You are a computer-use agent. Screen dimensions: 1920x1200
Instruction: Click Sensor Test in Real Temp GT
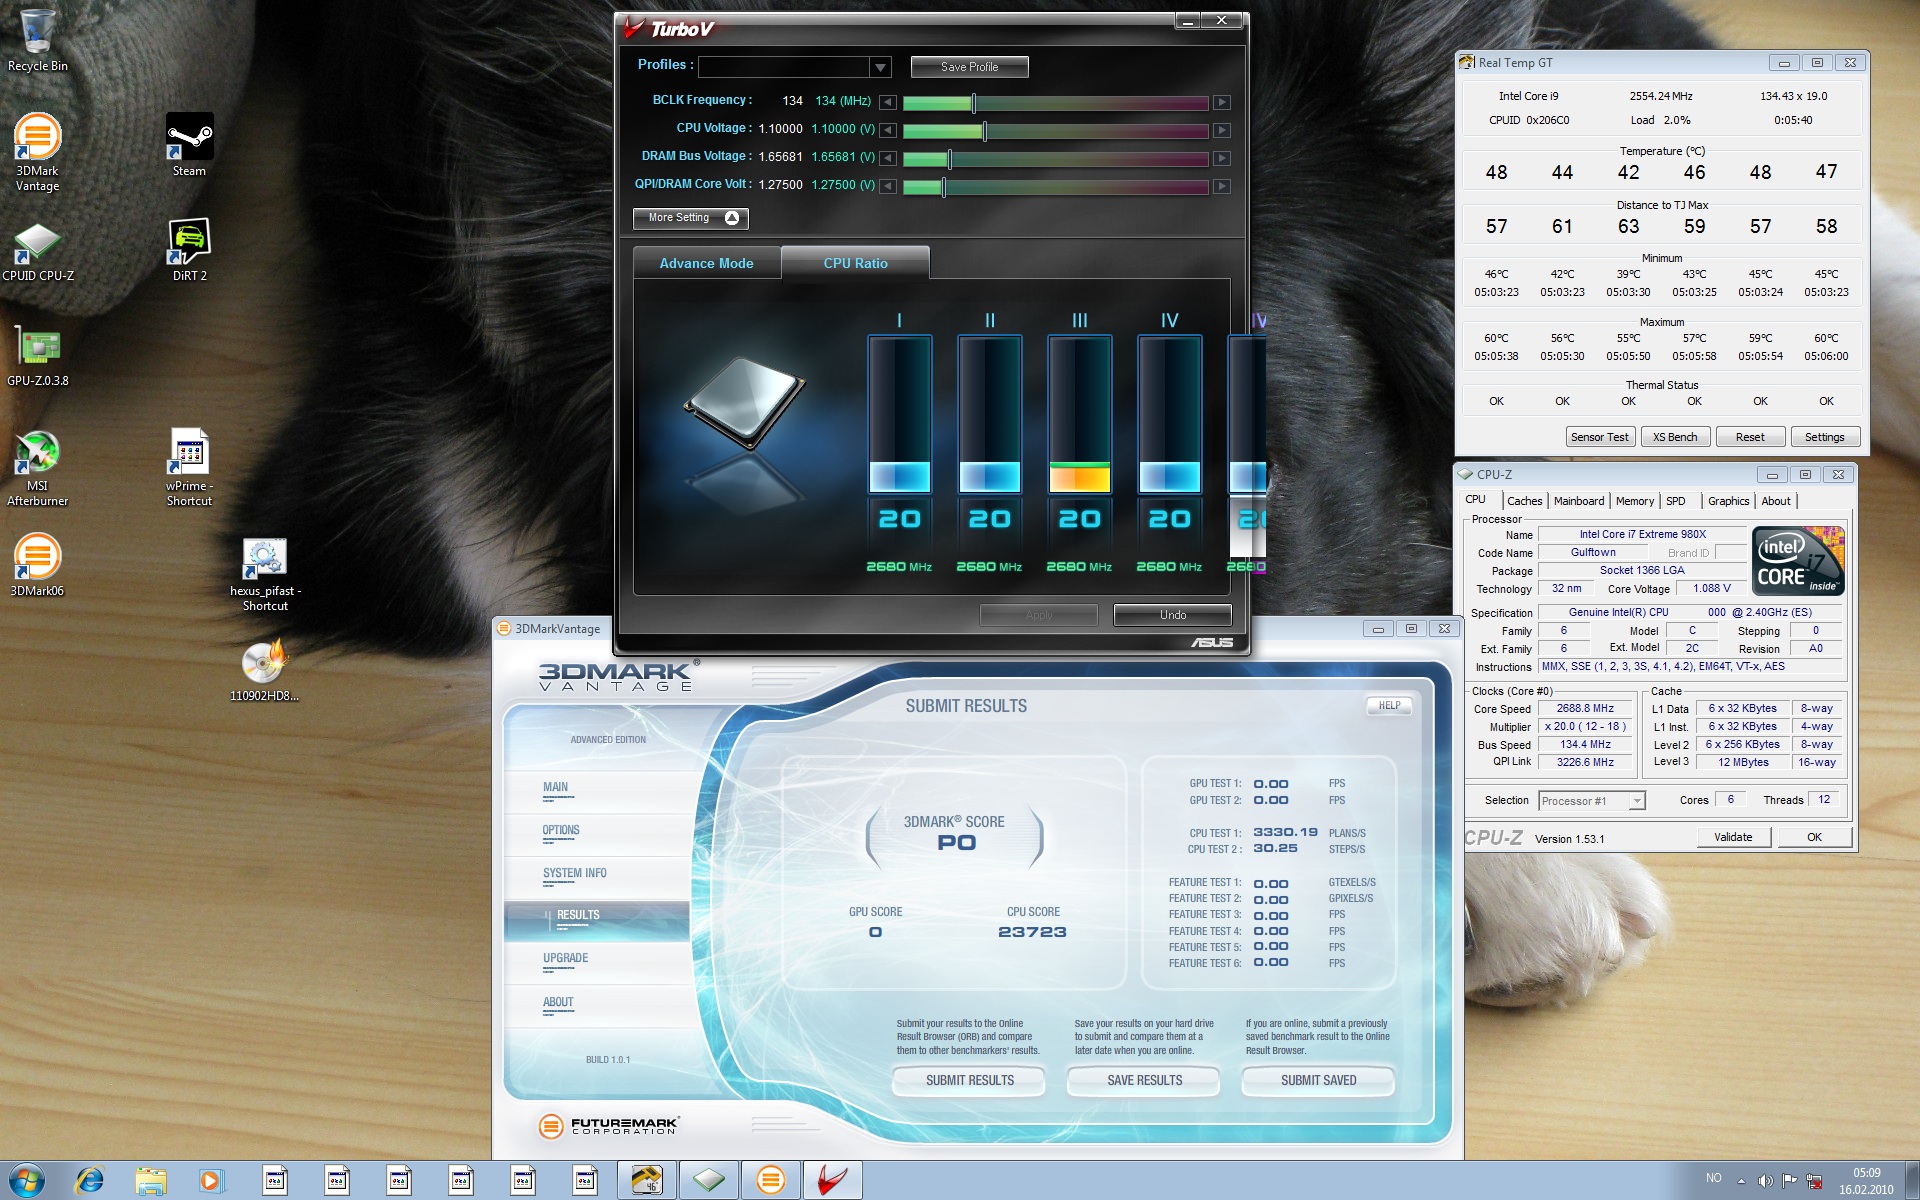[1600, 437]
